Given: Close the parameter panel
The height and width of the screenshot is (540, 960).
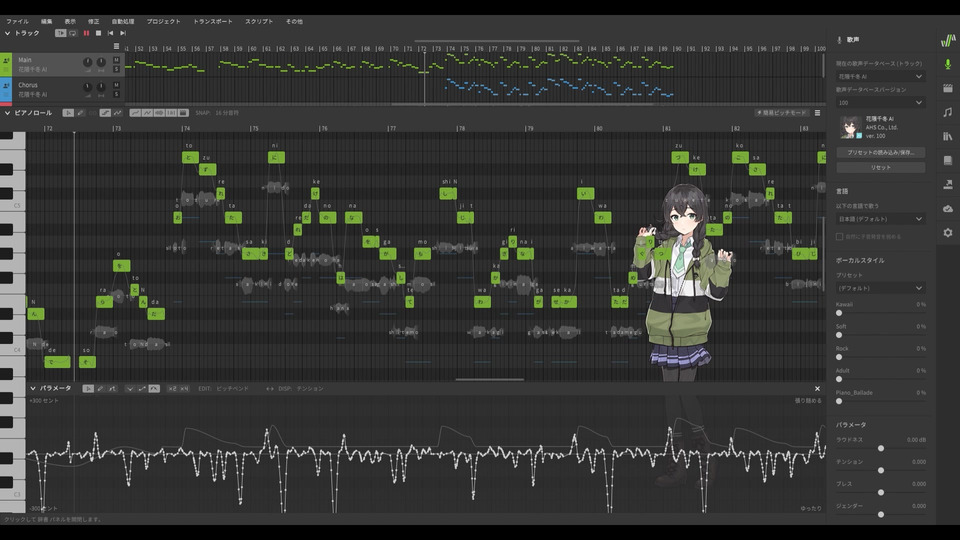Looking at the screenshot, I should [817, 388].
